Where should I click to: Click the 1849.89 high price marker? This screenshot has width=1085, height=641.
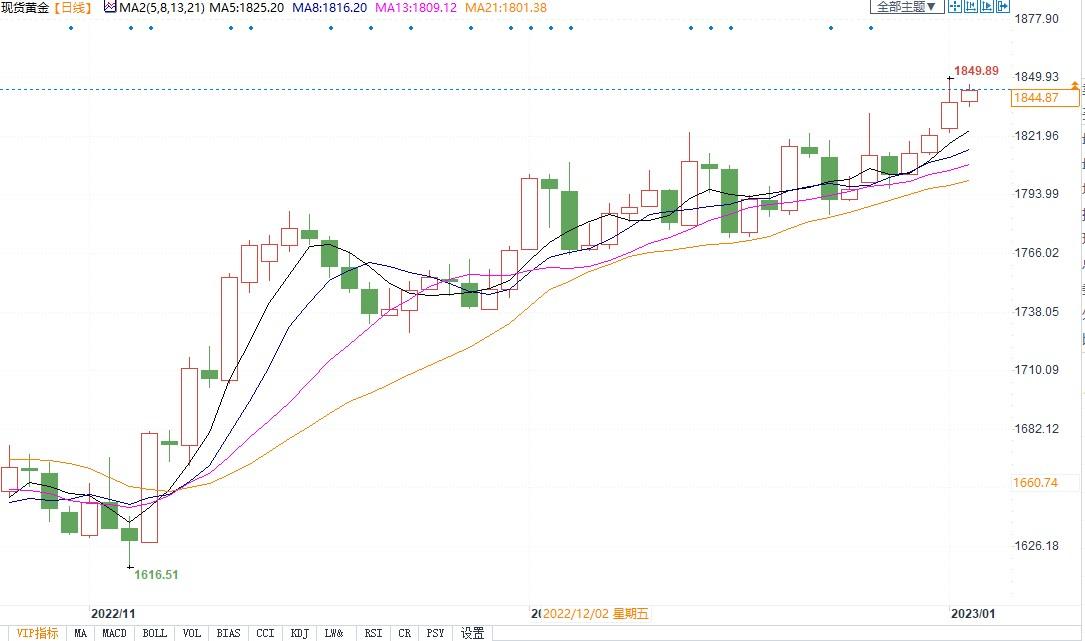tap(976, 71)
